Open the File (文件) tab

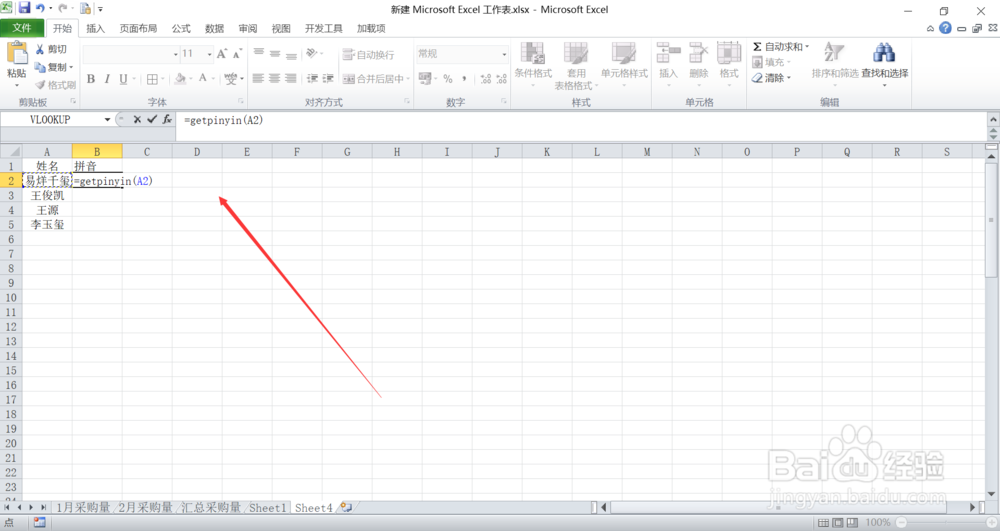22,28
